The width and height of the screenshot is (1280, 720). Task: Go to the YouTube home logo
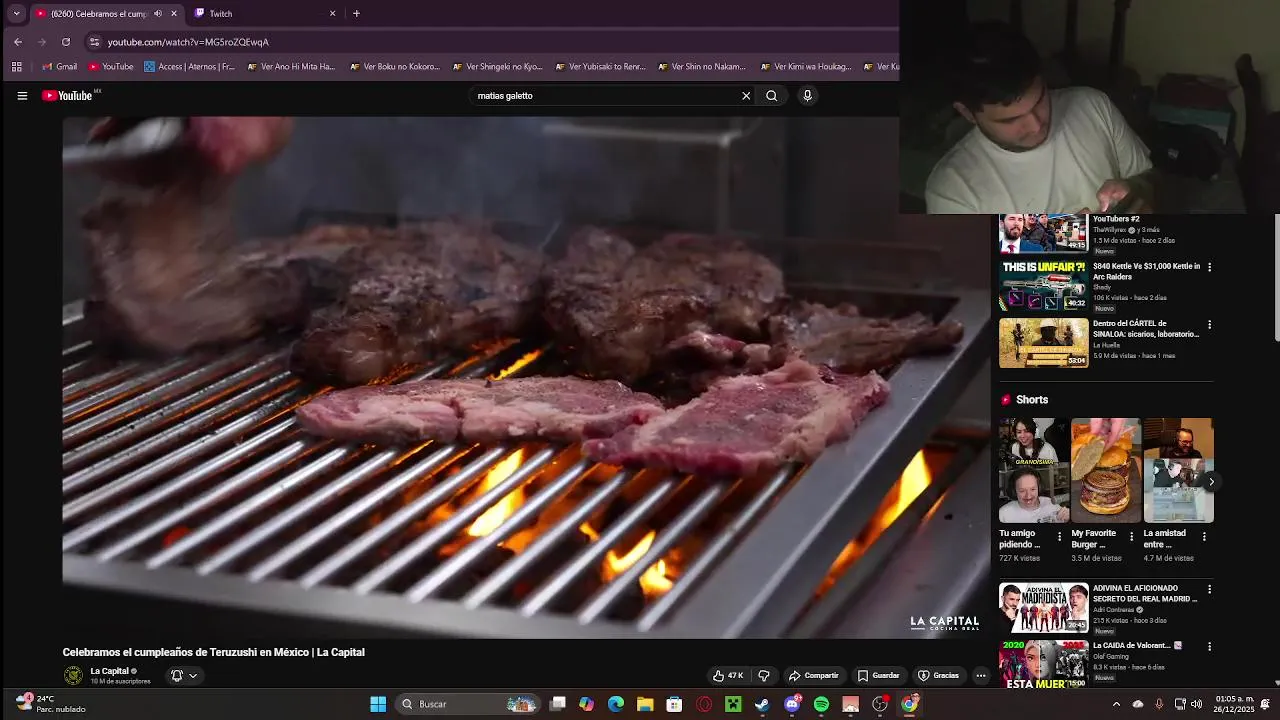point(68,96)
